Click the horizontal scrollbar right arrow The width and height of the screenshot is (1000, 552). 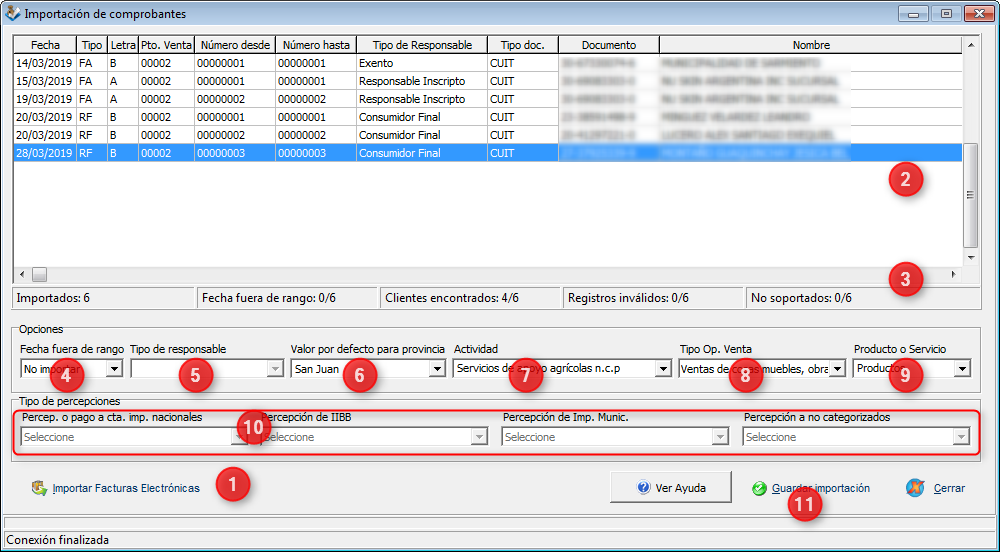952,274
